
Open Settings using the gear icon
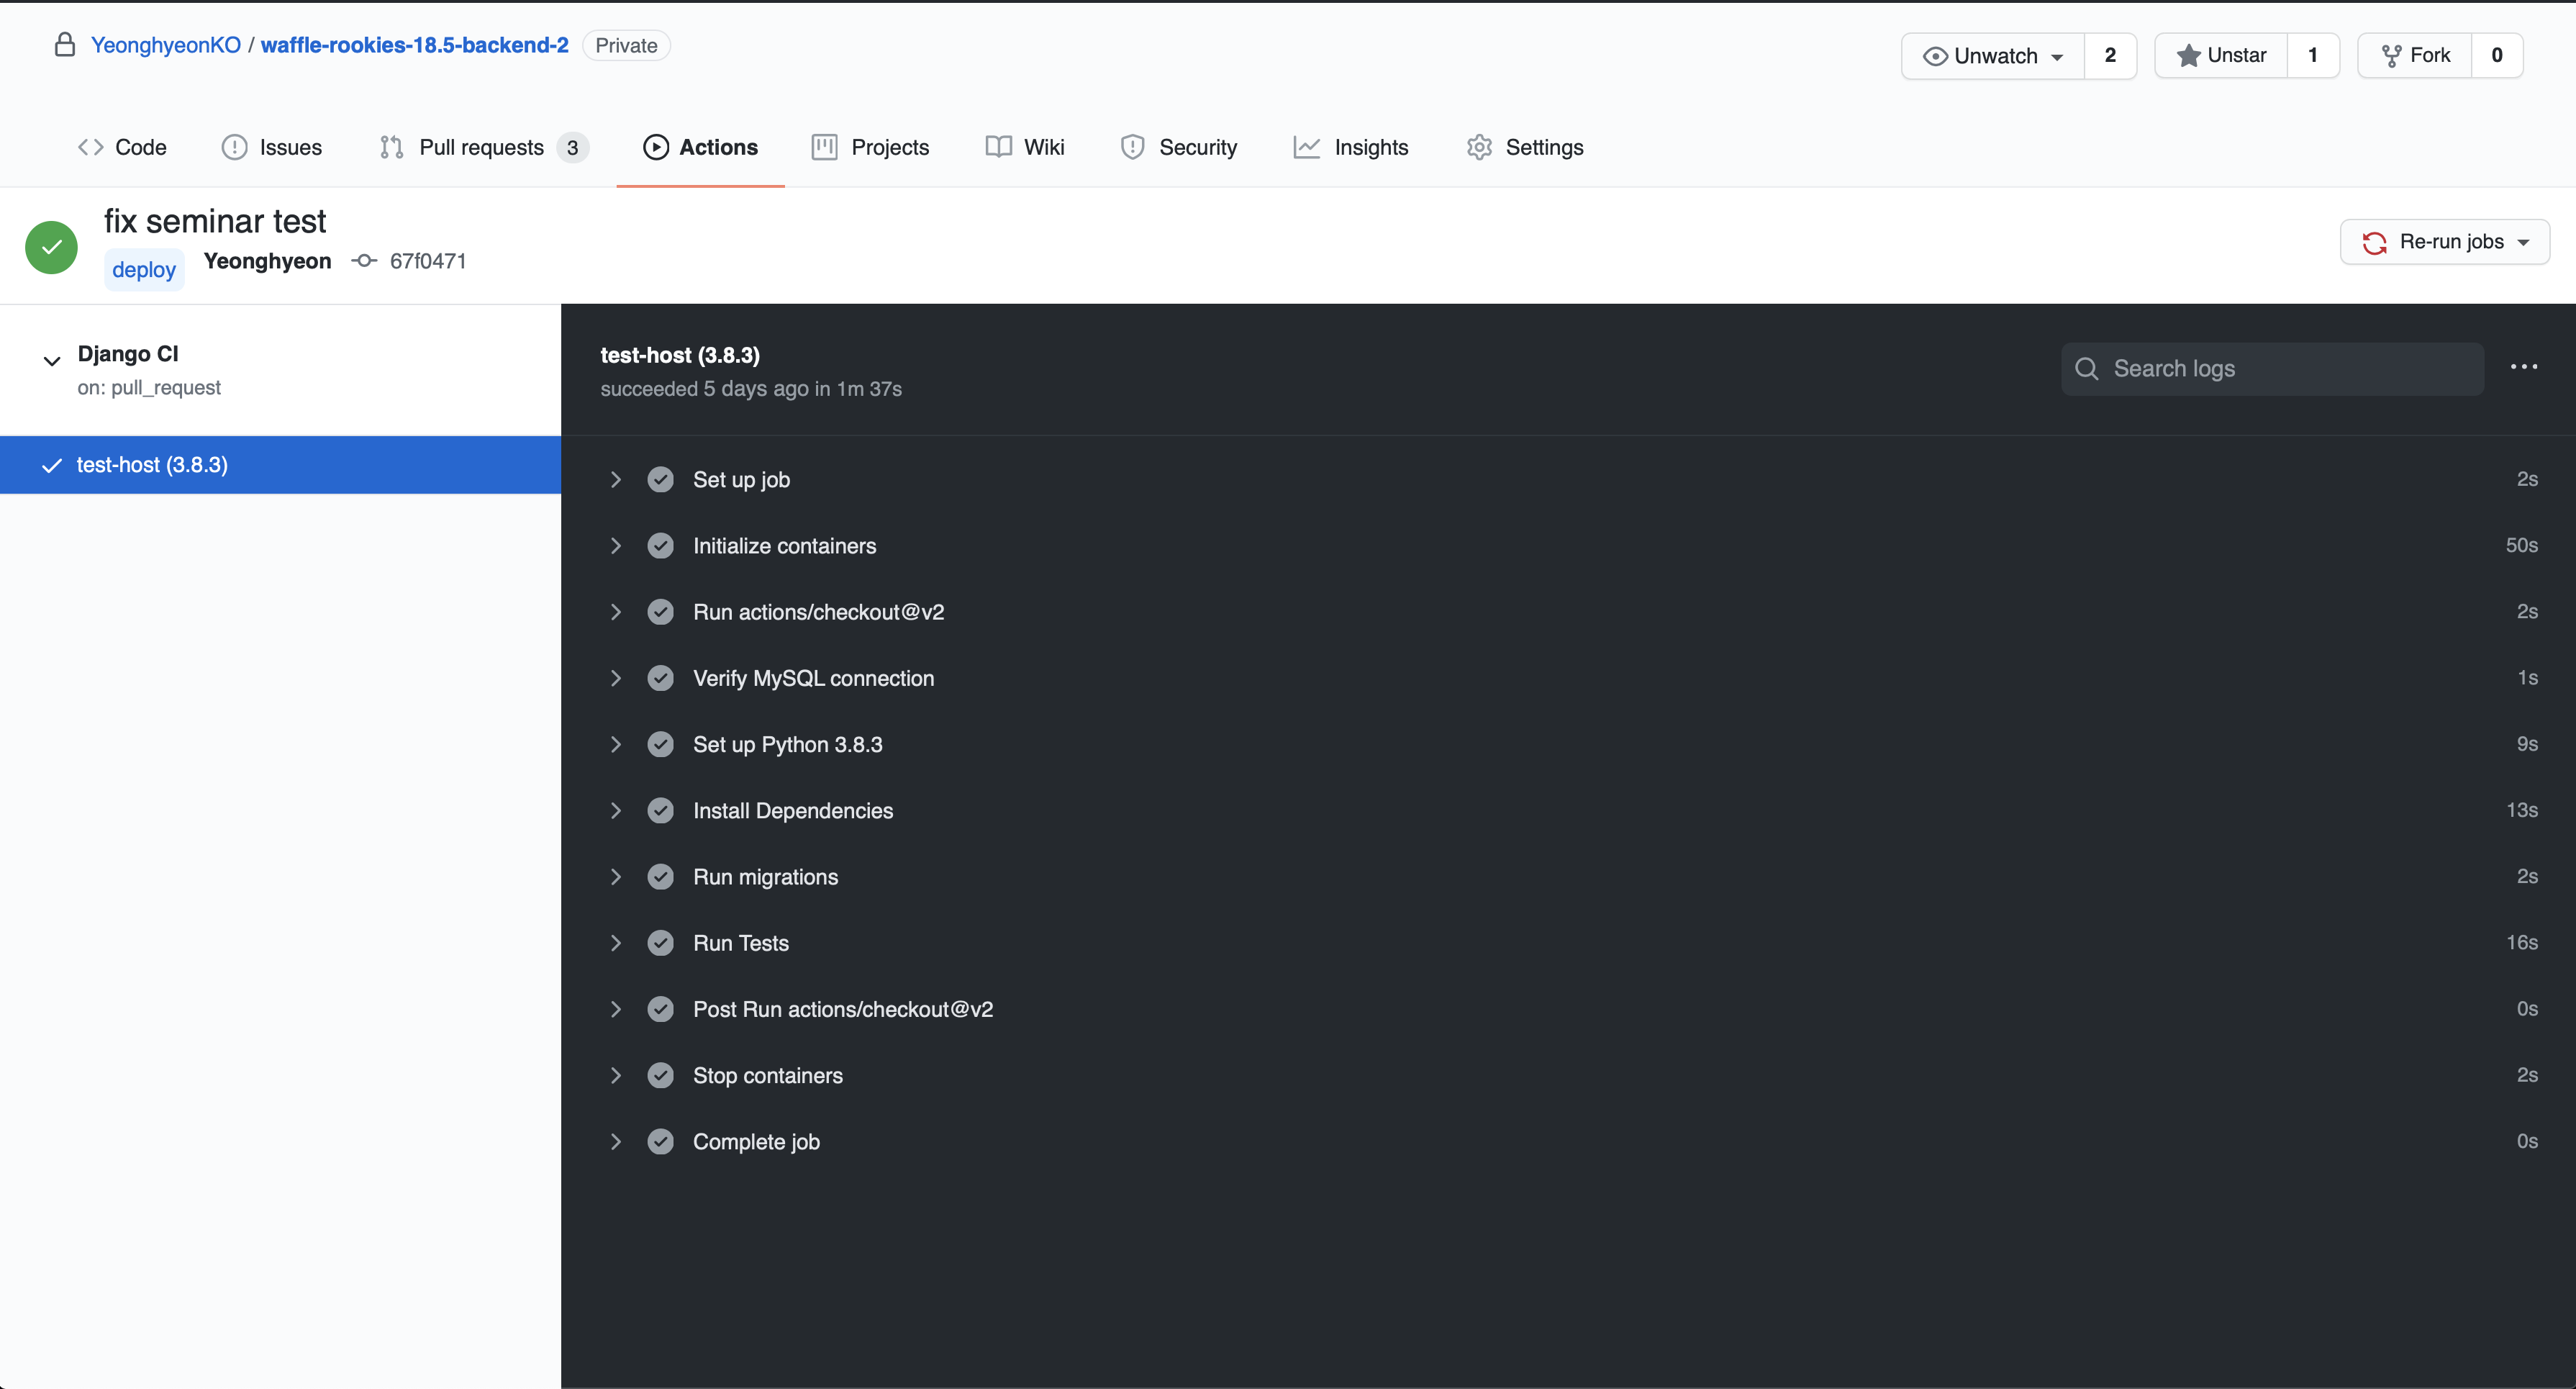[x=1479, y=147]
